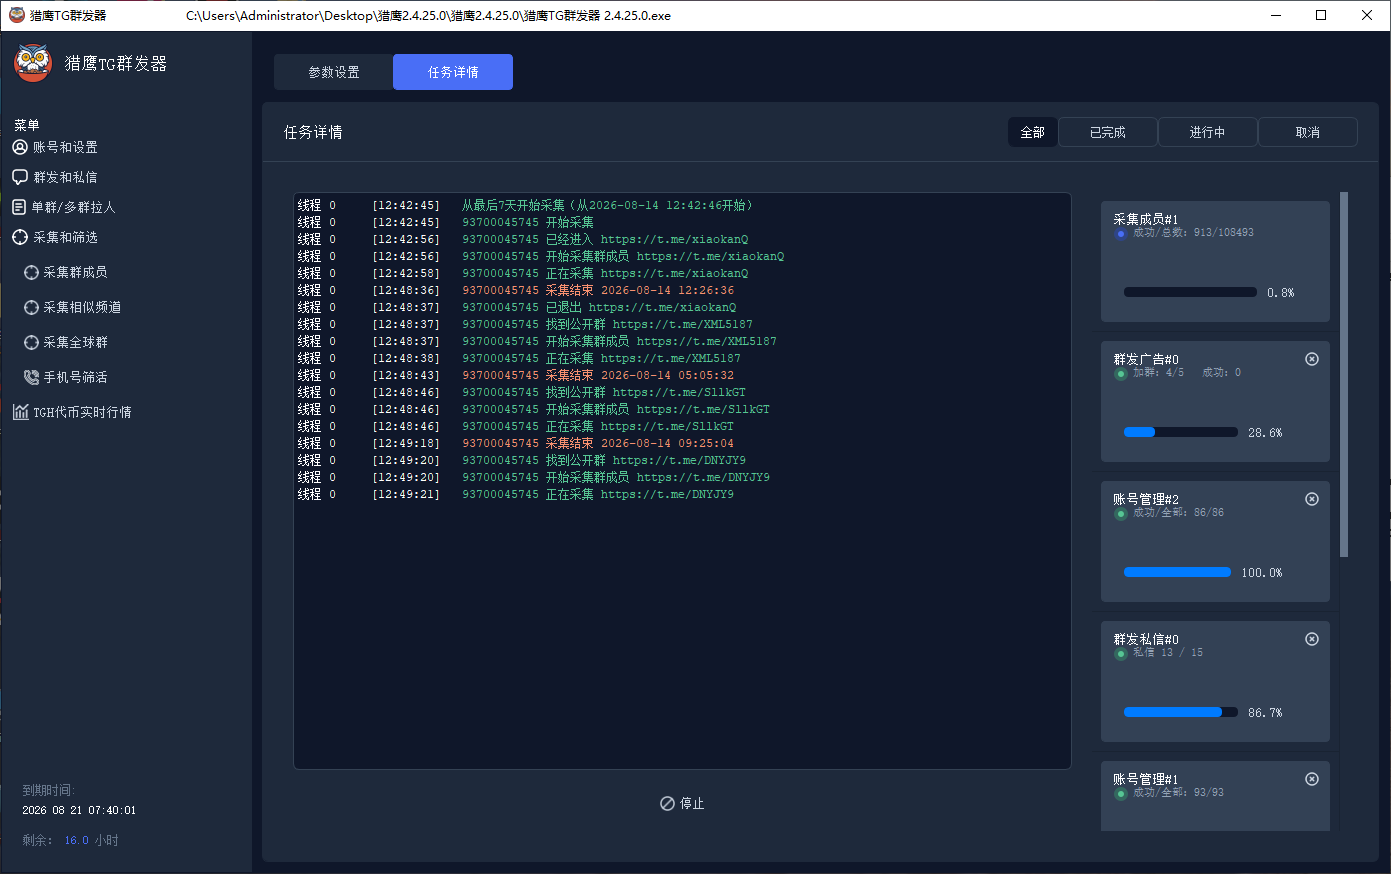Click the 私信 13 / 15 status text
Viewport: 1391px width, 874px height.
click(x=1168, y=652)
